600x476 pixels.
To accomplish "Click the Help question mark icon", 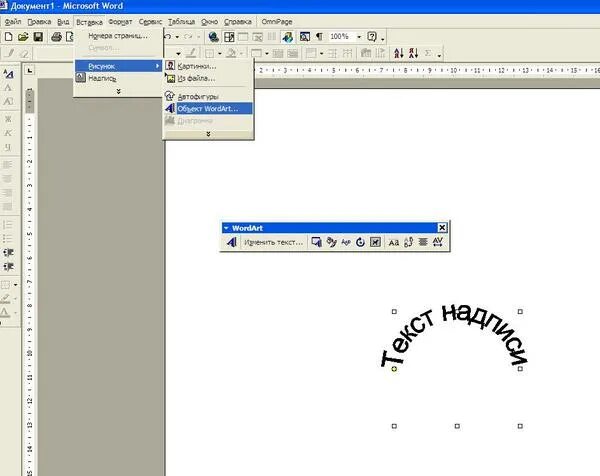I will (372, 37).
